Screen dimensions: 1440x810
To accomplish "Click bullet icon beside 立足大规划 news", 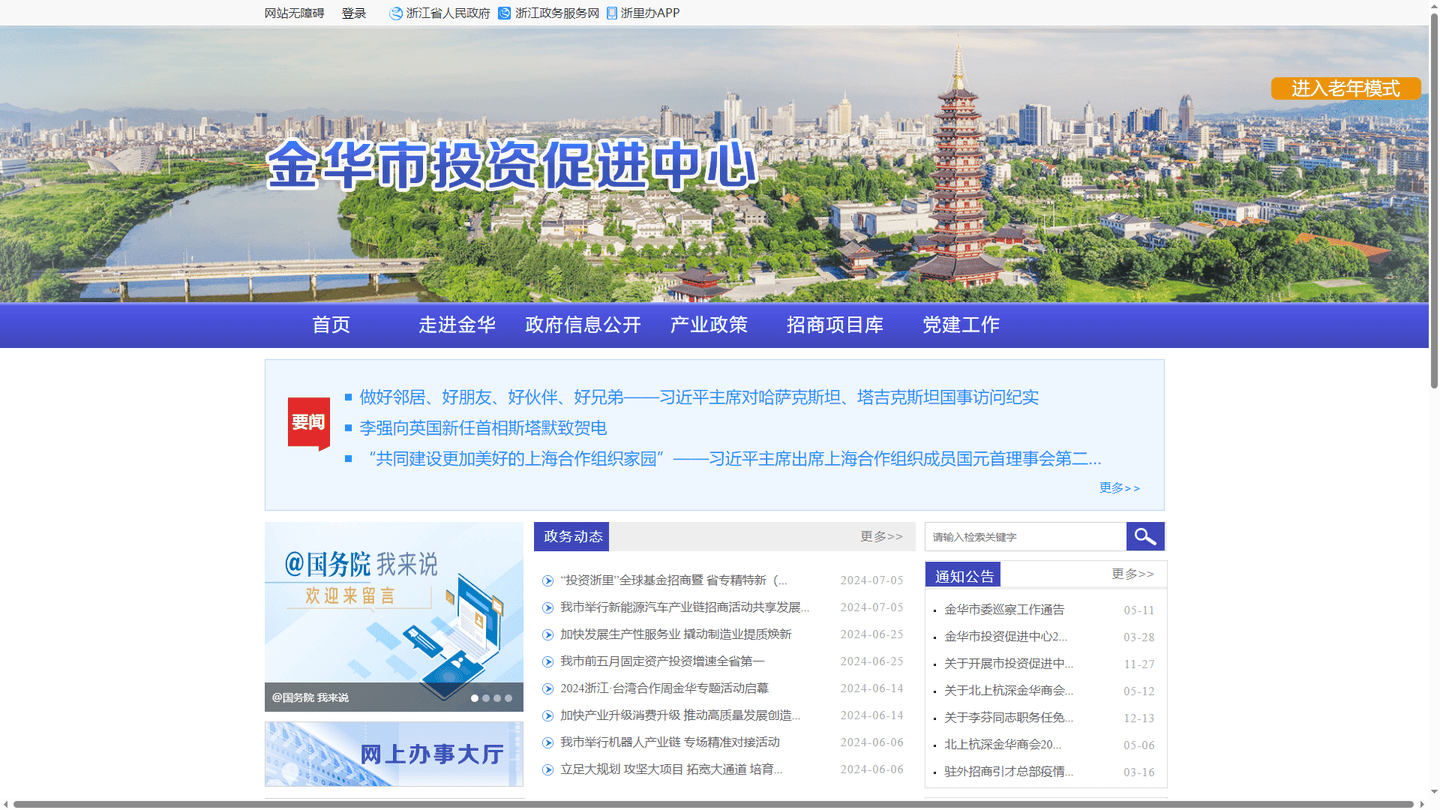I will click(x=548, y=770).
